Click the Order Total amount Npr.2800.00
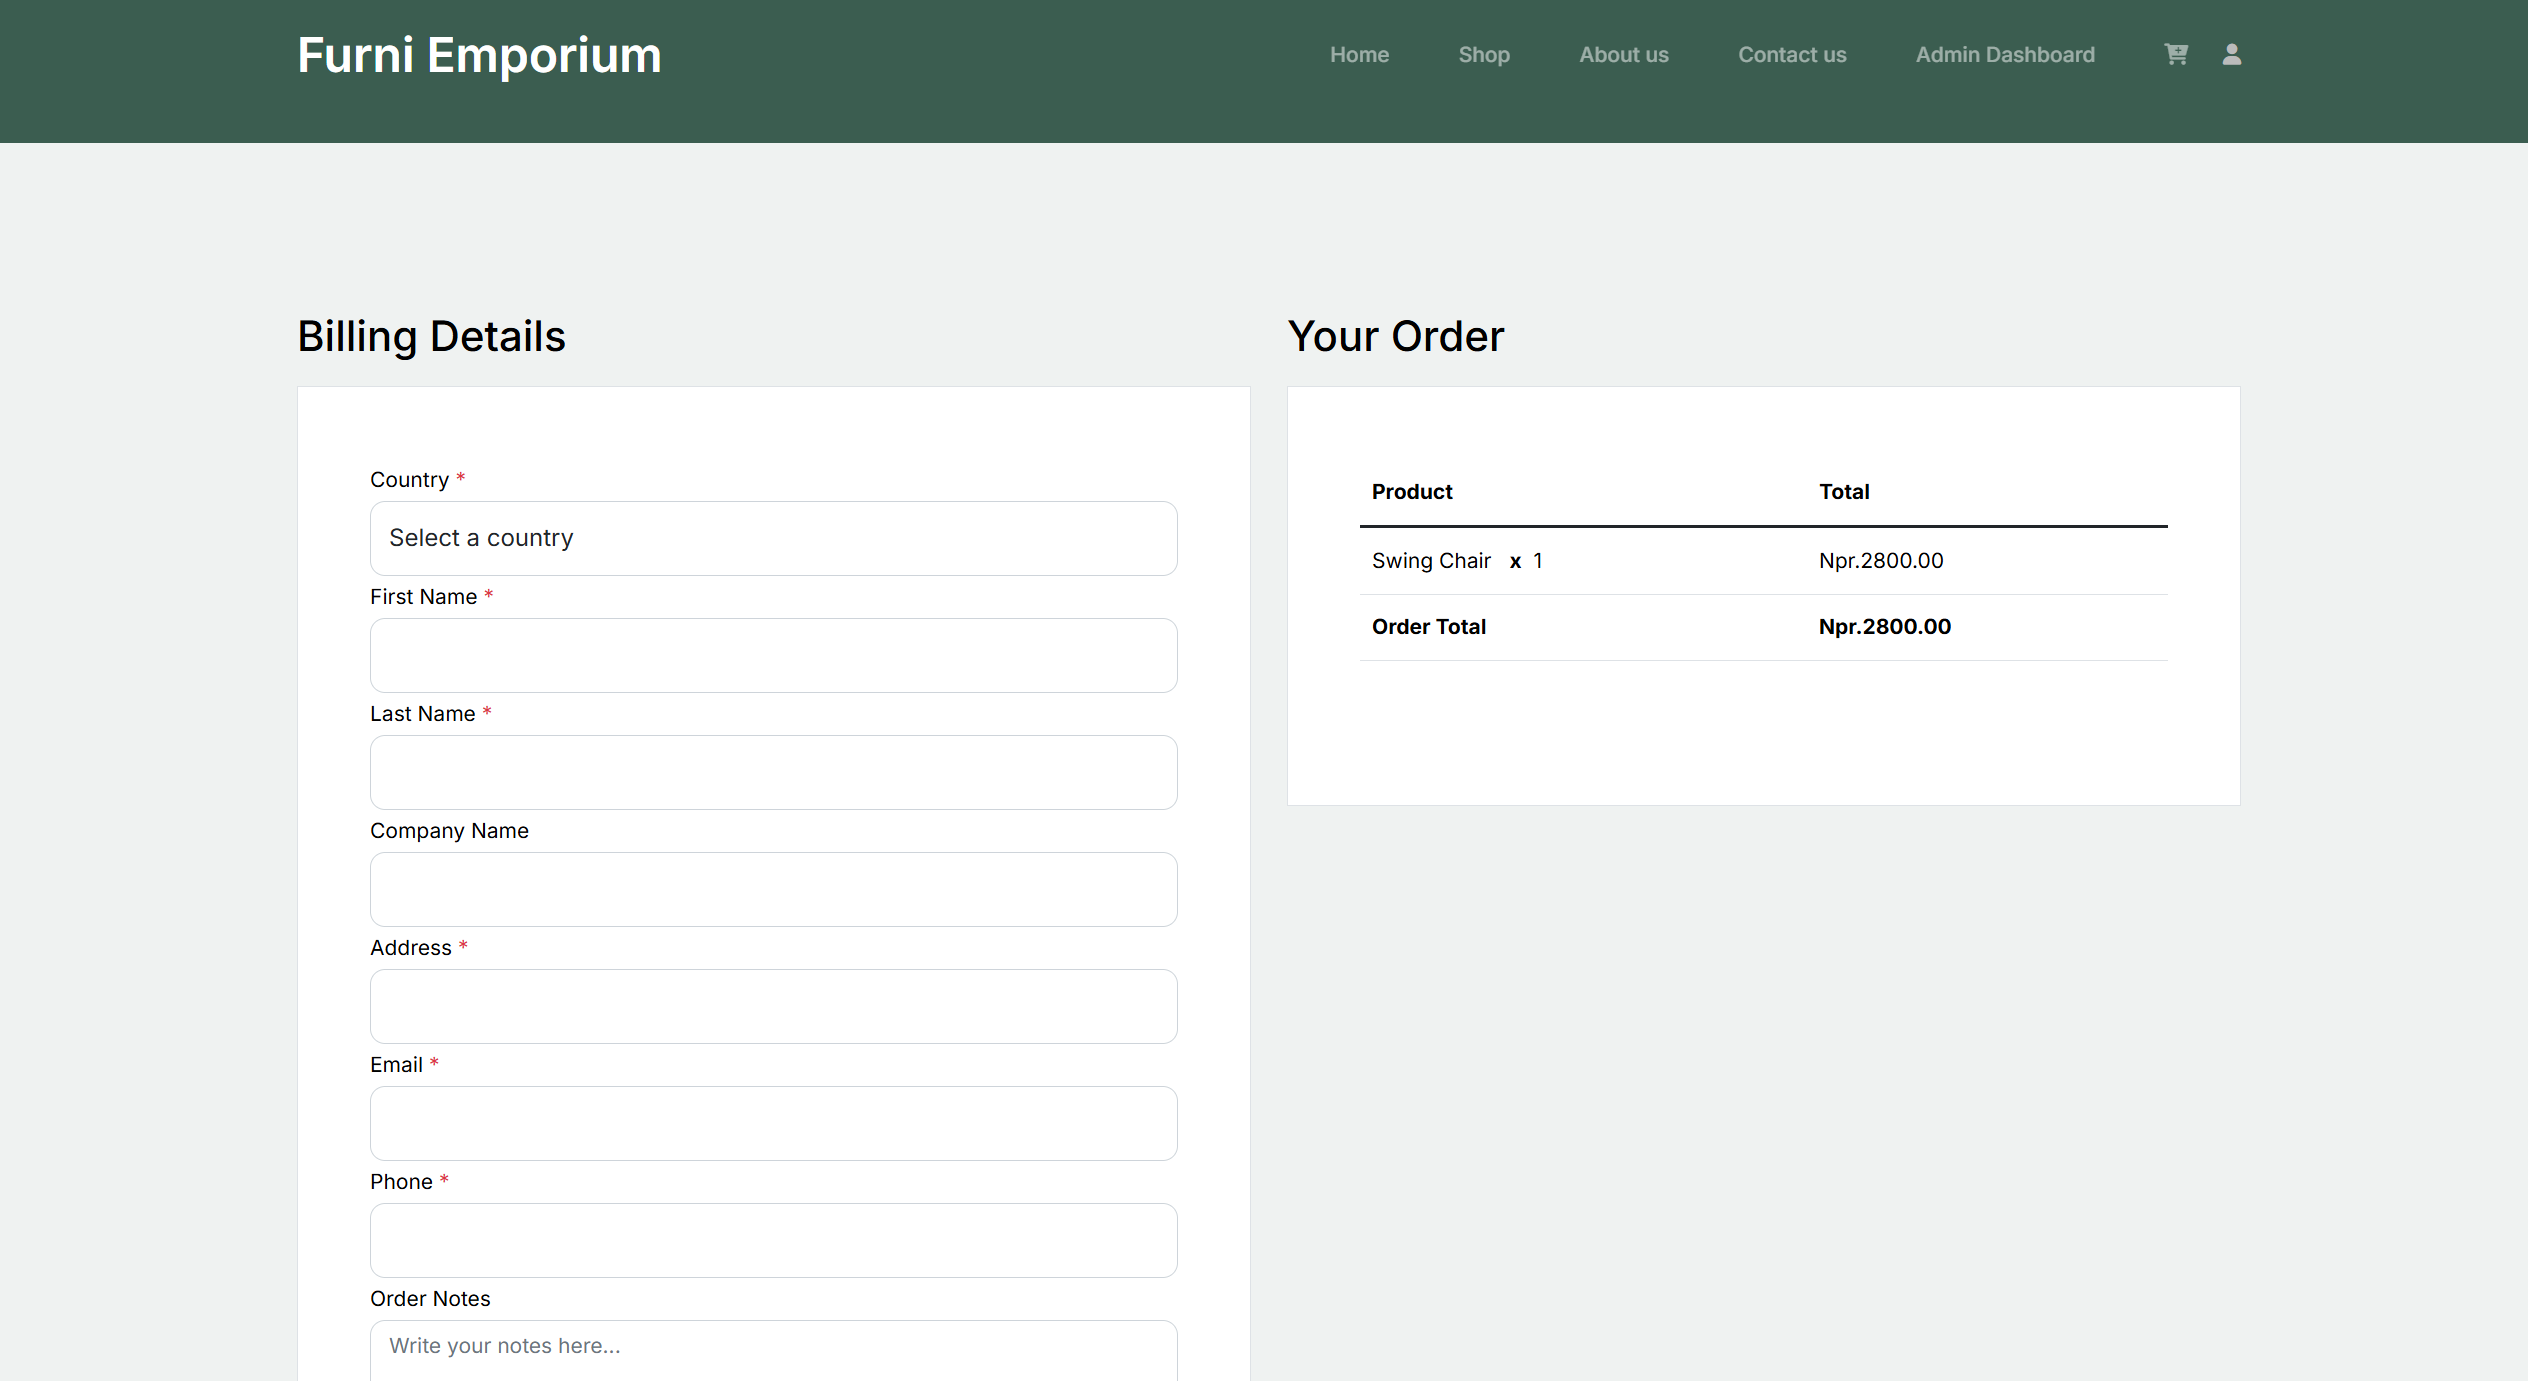This screenshot has height=1381, width=2528. 1884,627
